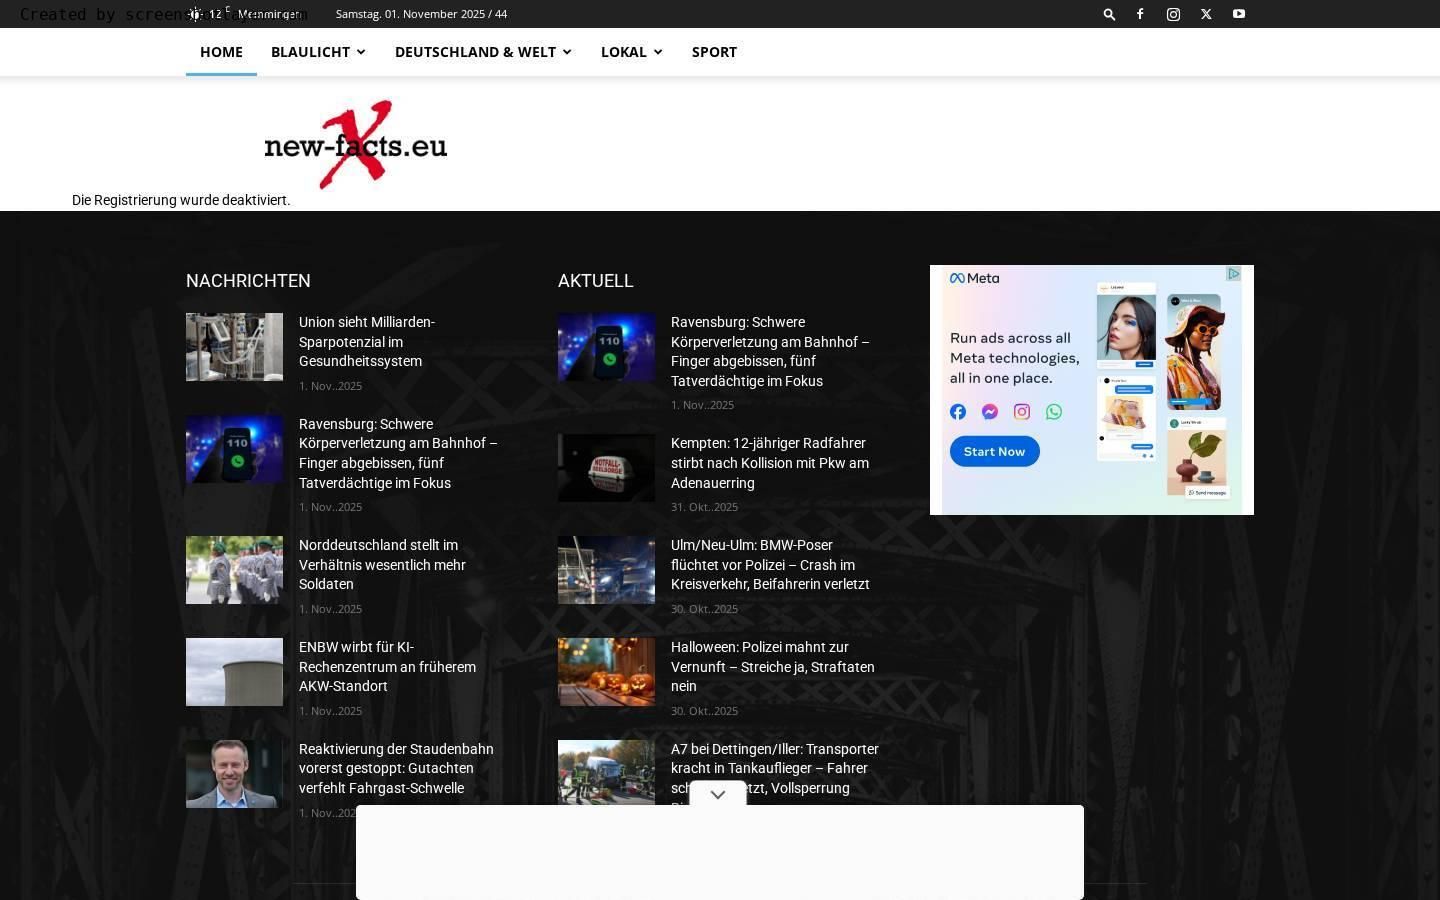Click the AdChoices icon on Meta ad
The height and width of the screenshot is (900, 1440).
(x=1234, y=273)
